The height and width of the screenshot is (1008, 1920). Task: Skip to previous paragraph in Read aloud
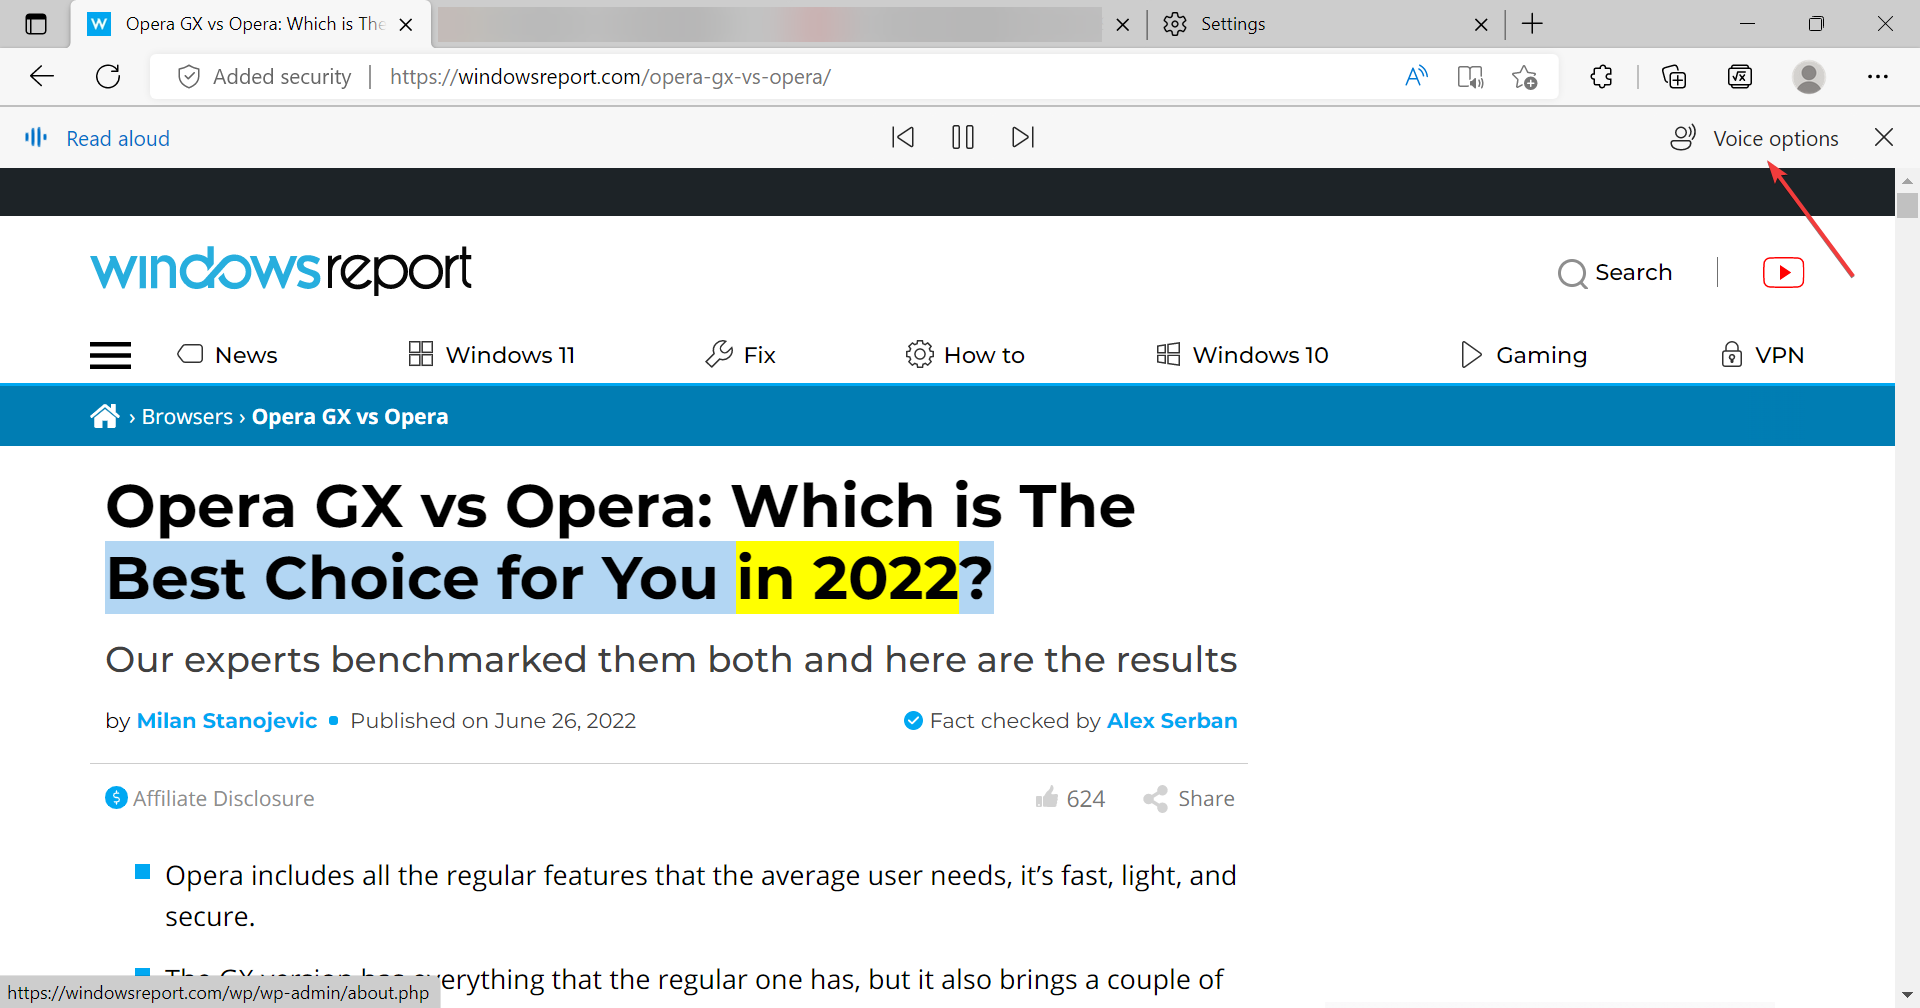click(903, 137)
